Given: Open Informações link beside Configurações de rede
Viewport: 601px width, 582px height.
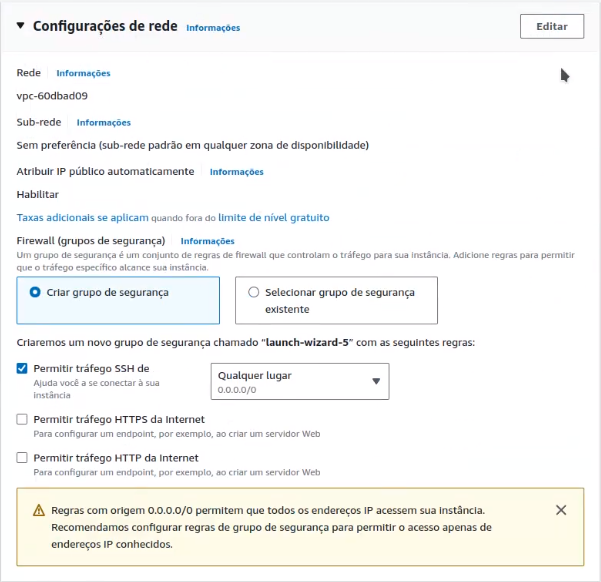Looking at the screenshot, I should pyautogui.click(x=213, y=28).
